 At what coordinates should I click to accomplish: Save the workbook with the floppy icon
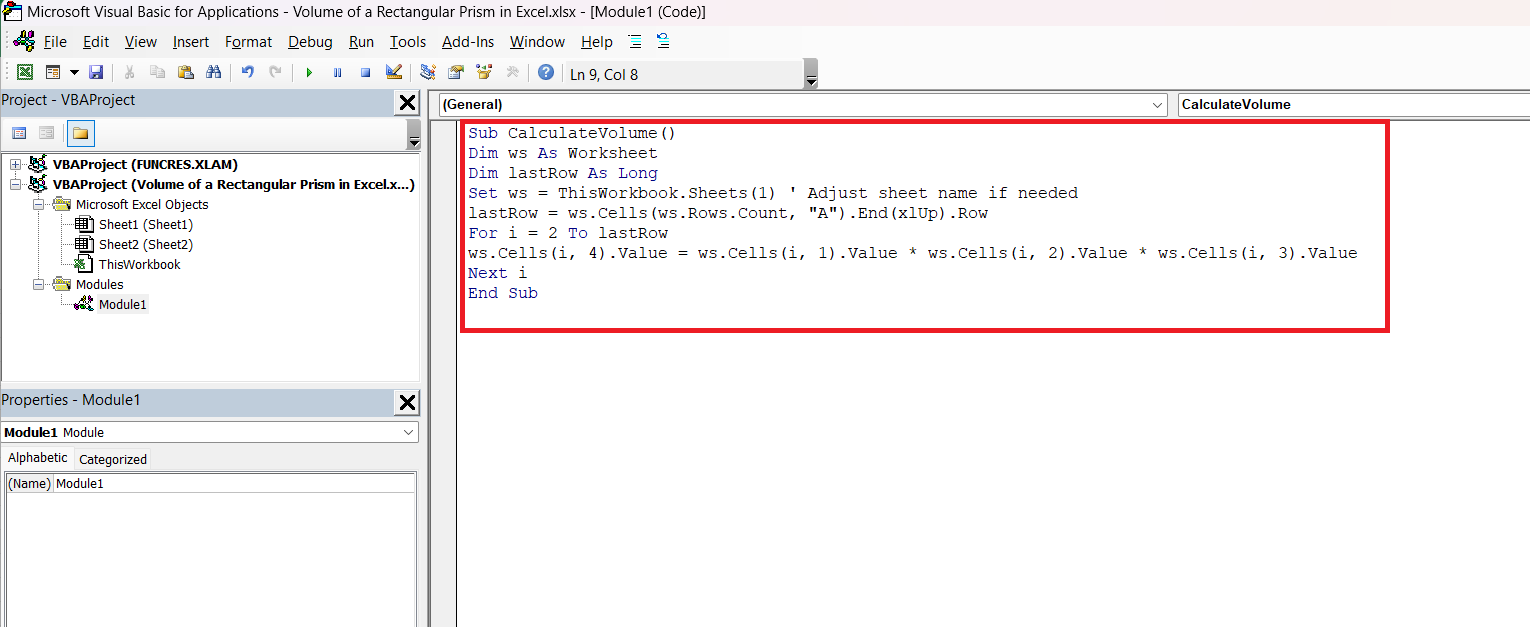tap(96, 73)
